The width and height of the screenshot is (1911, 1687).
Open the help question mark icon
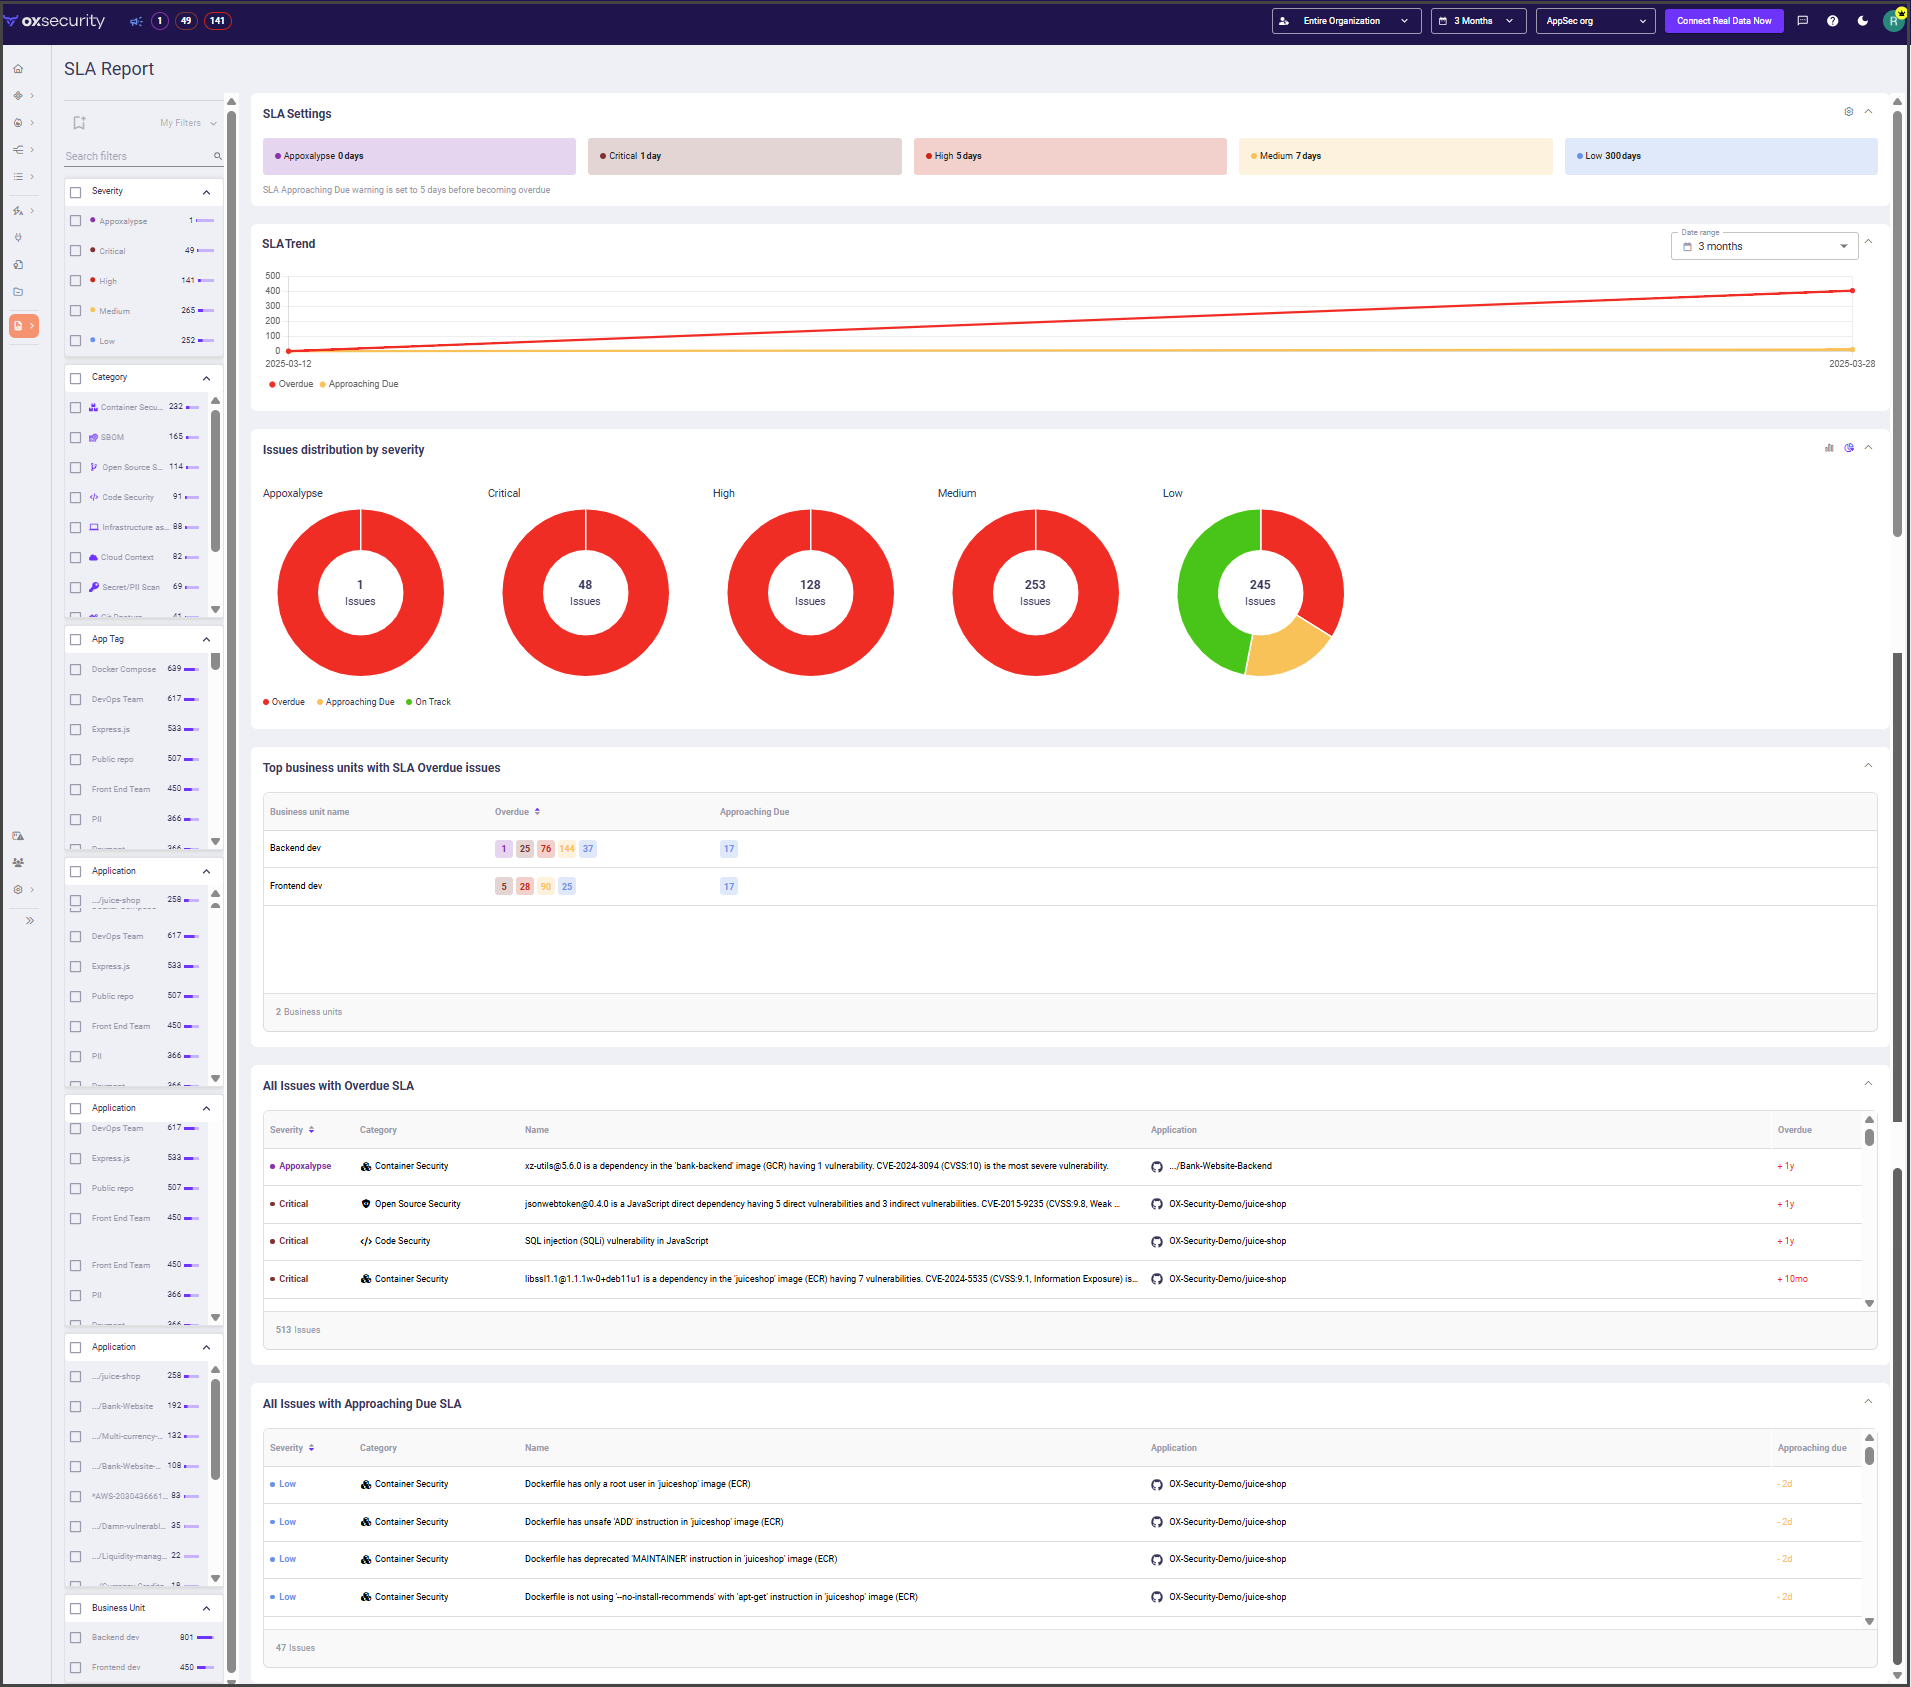pos(1832,21)
